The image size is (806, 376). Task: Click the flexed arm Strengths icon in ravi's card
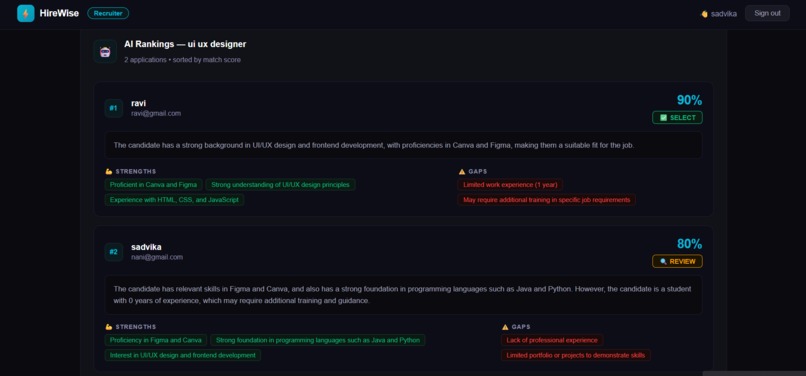click(108, 171)
